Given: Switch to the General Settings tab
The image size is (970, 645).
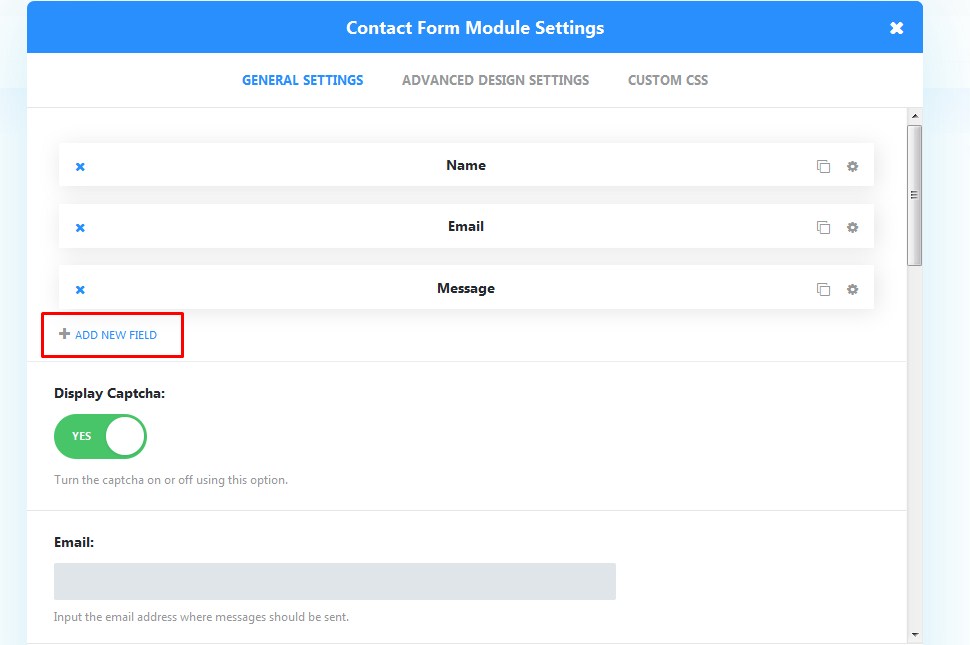Looking at the screenshot, I should pyautogui.click(x=303, y=80).
